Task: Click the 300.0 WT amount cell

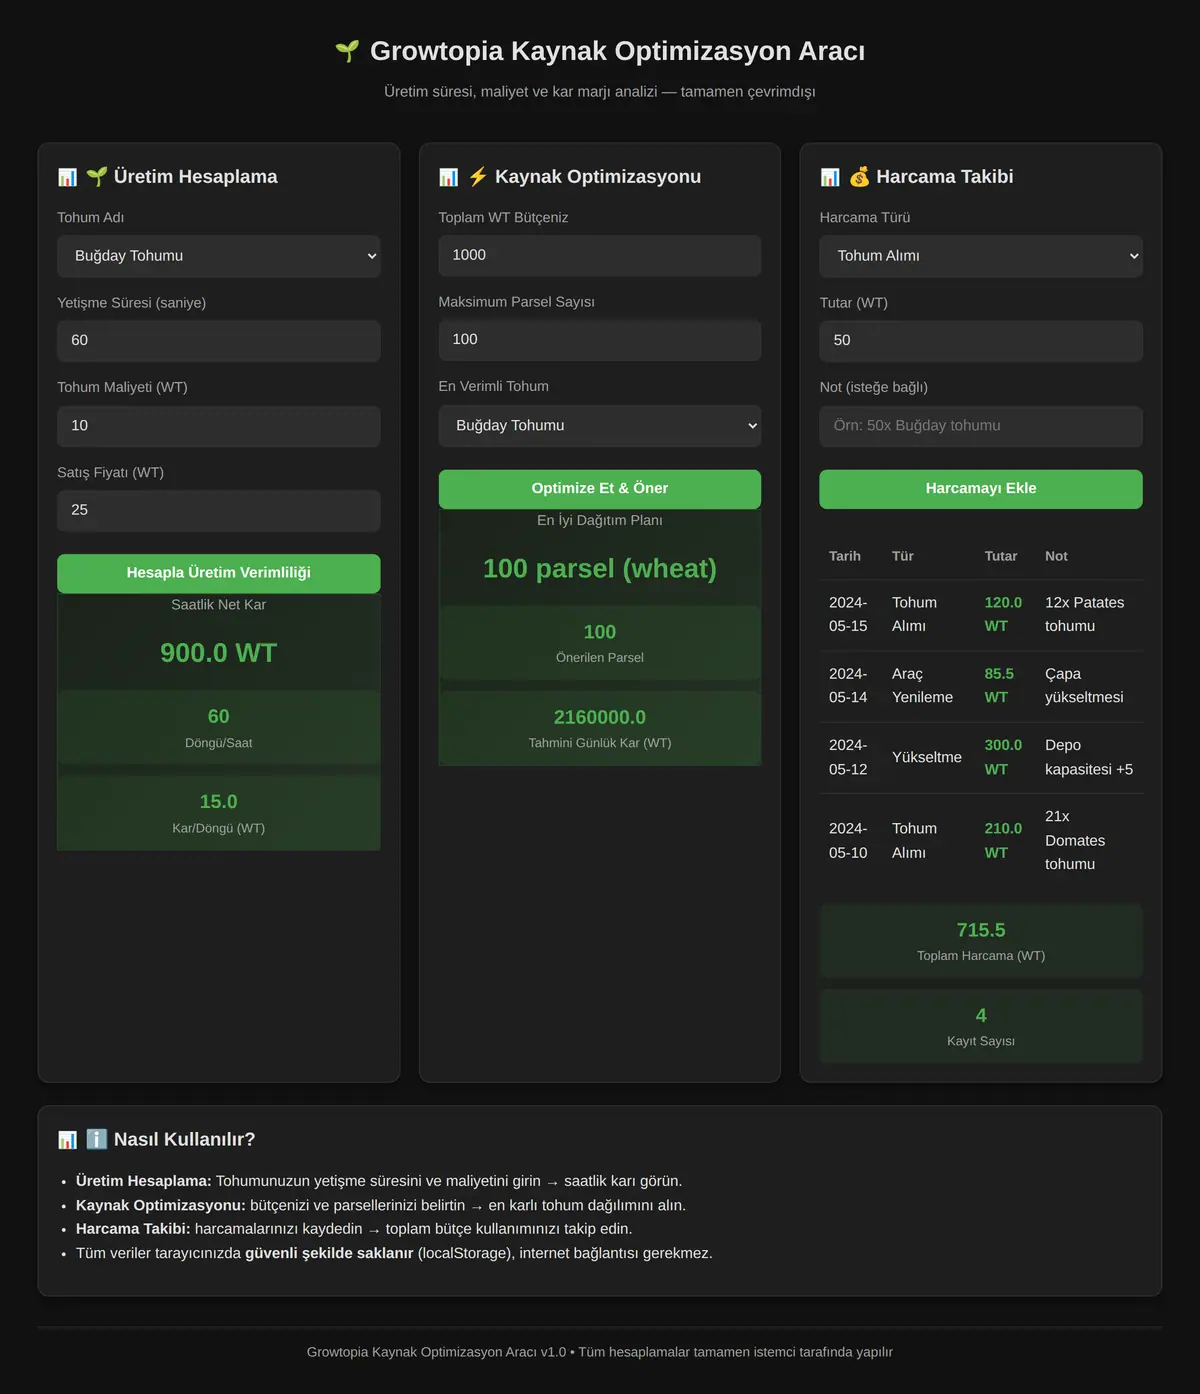Action: pyautogui.click(x=1003, y=757)
